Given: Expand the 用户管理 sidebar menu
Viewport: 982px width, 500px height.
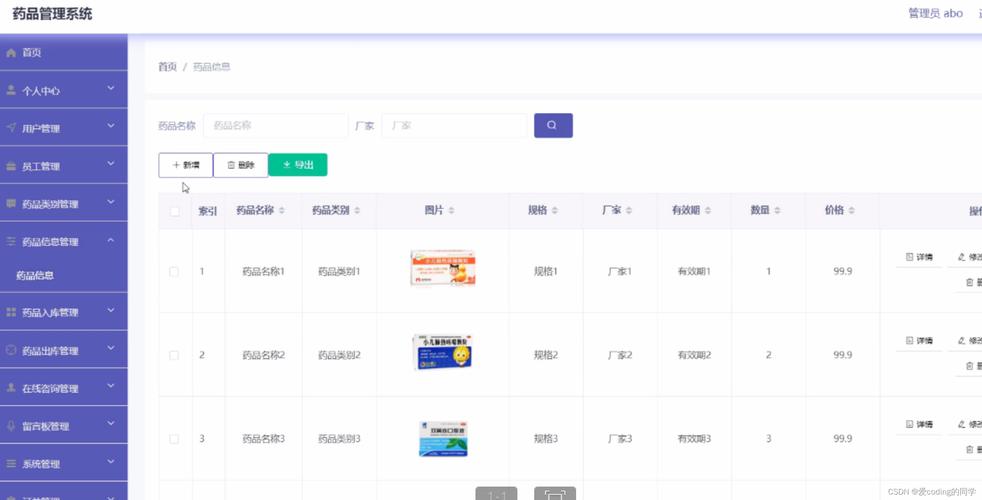Looking at the screenshot, I should 64,128.
